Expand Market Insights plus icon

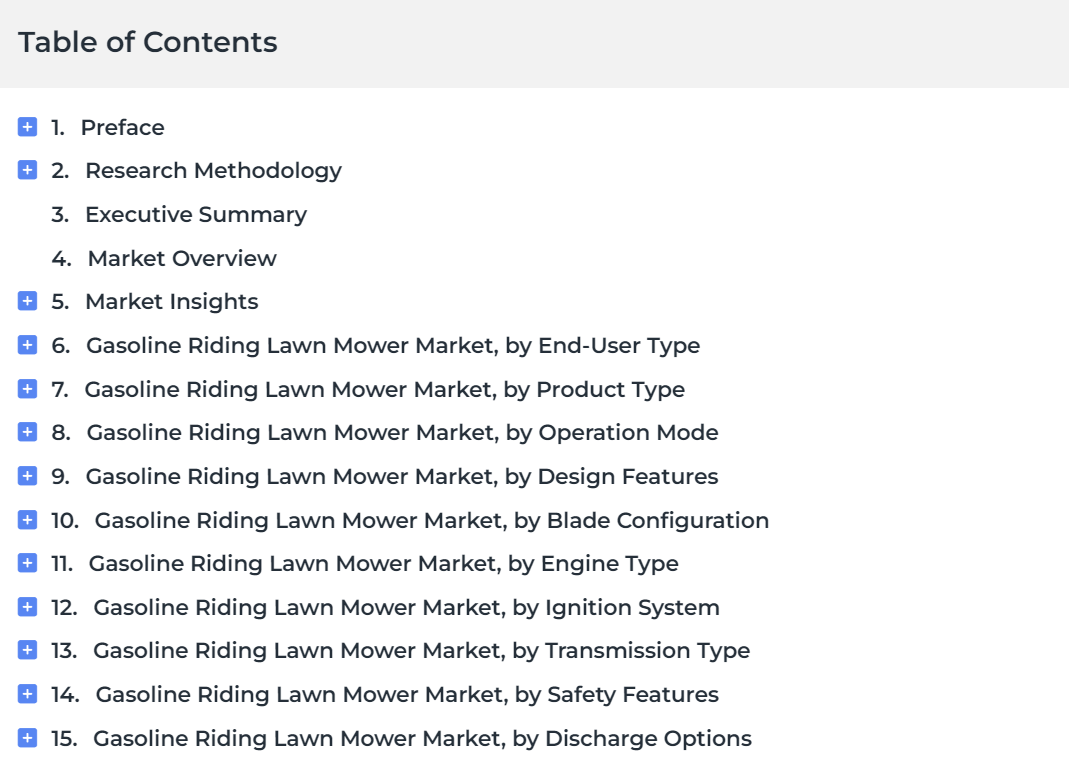[x=27, y=301]
